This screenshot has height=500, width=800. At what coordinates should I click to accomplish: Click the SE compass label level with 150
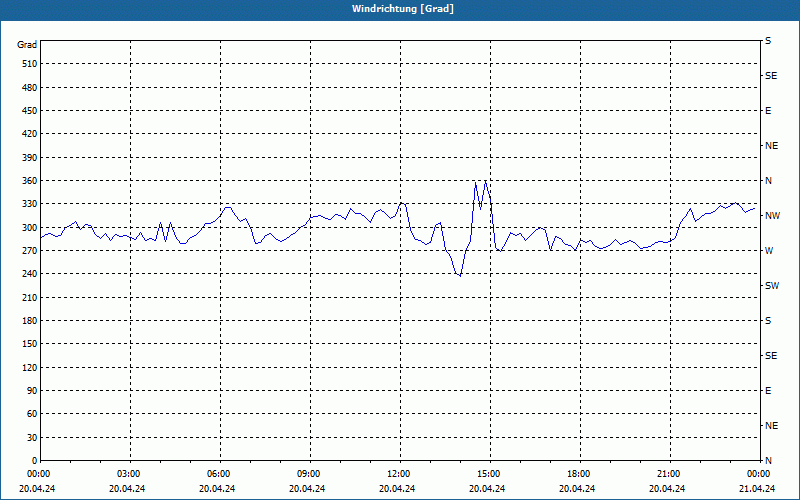pyautogui.click(x=771, y=356)
